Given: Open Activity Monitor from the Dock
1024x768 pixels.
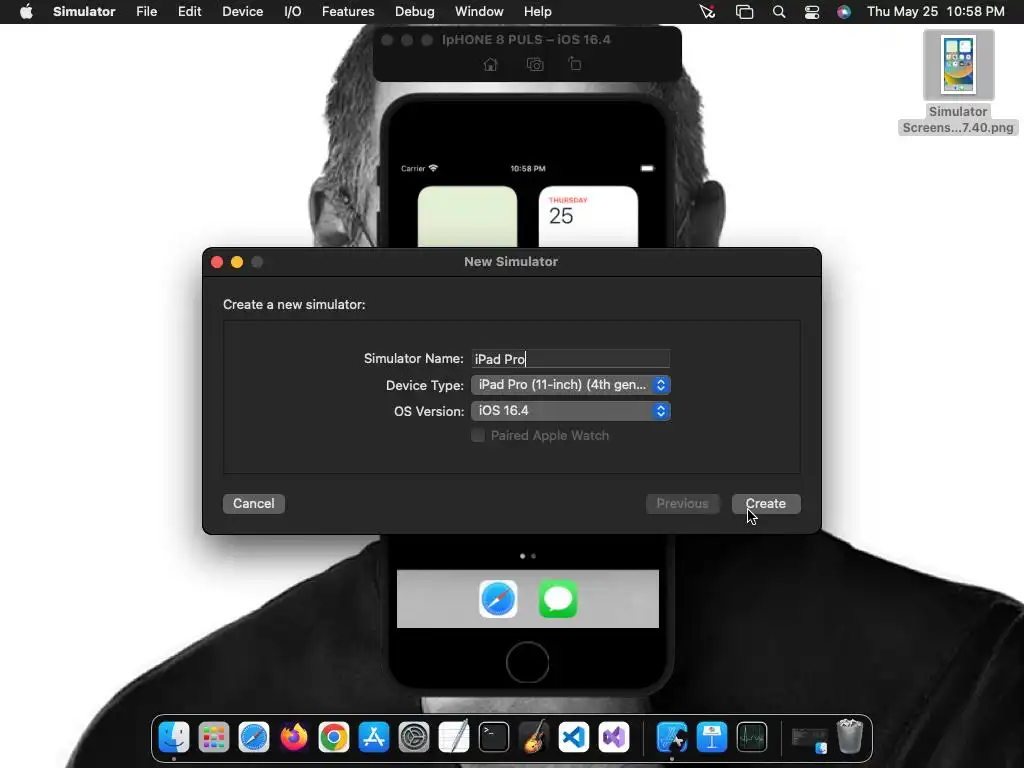Looking at the screenshot, I should point(752,737).
